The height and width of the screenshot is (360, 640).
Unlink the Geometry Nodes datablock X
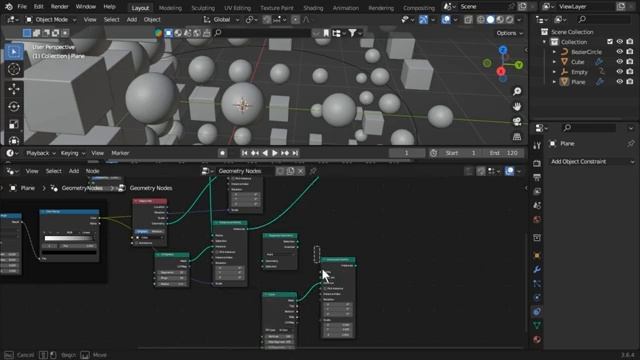point(300,171)
